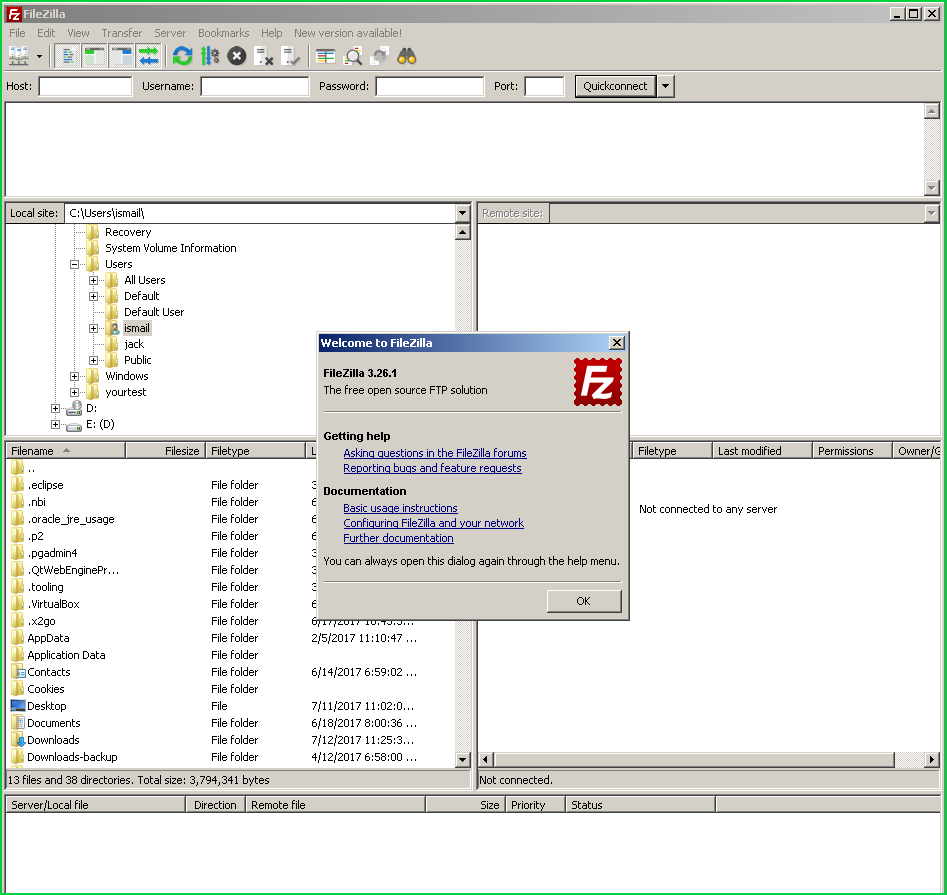This screenshot has height=895, width=947.
Task: Open the File menu
Action: [17, 33]
